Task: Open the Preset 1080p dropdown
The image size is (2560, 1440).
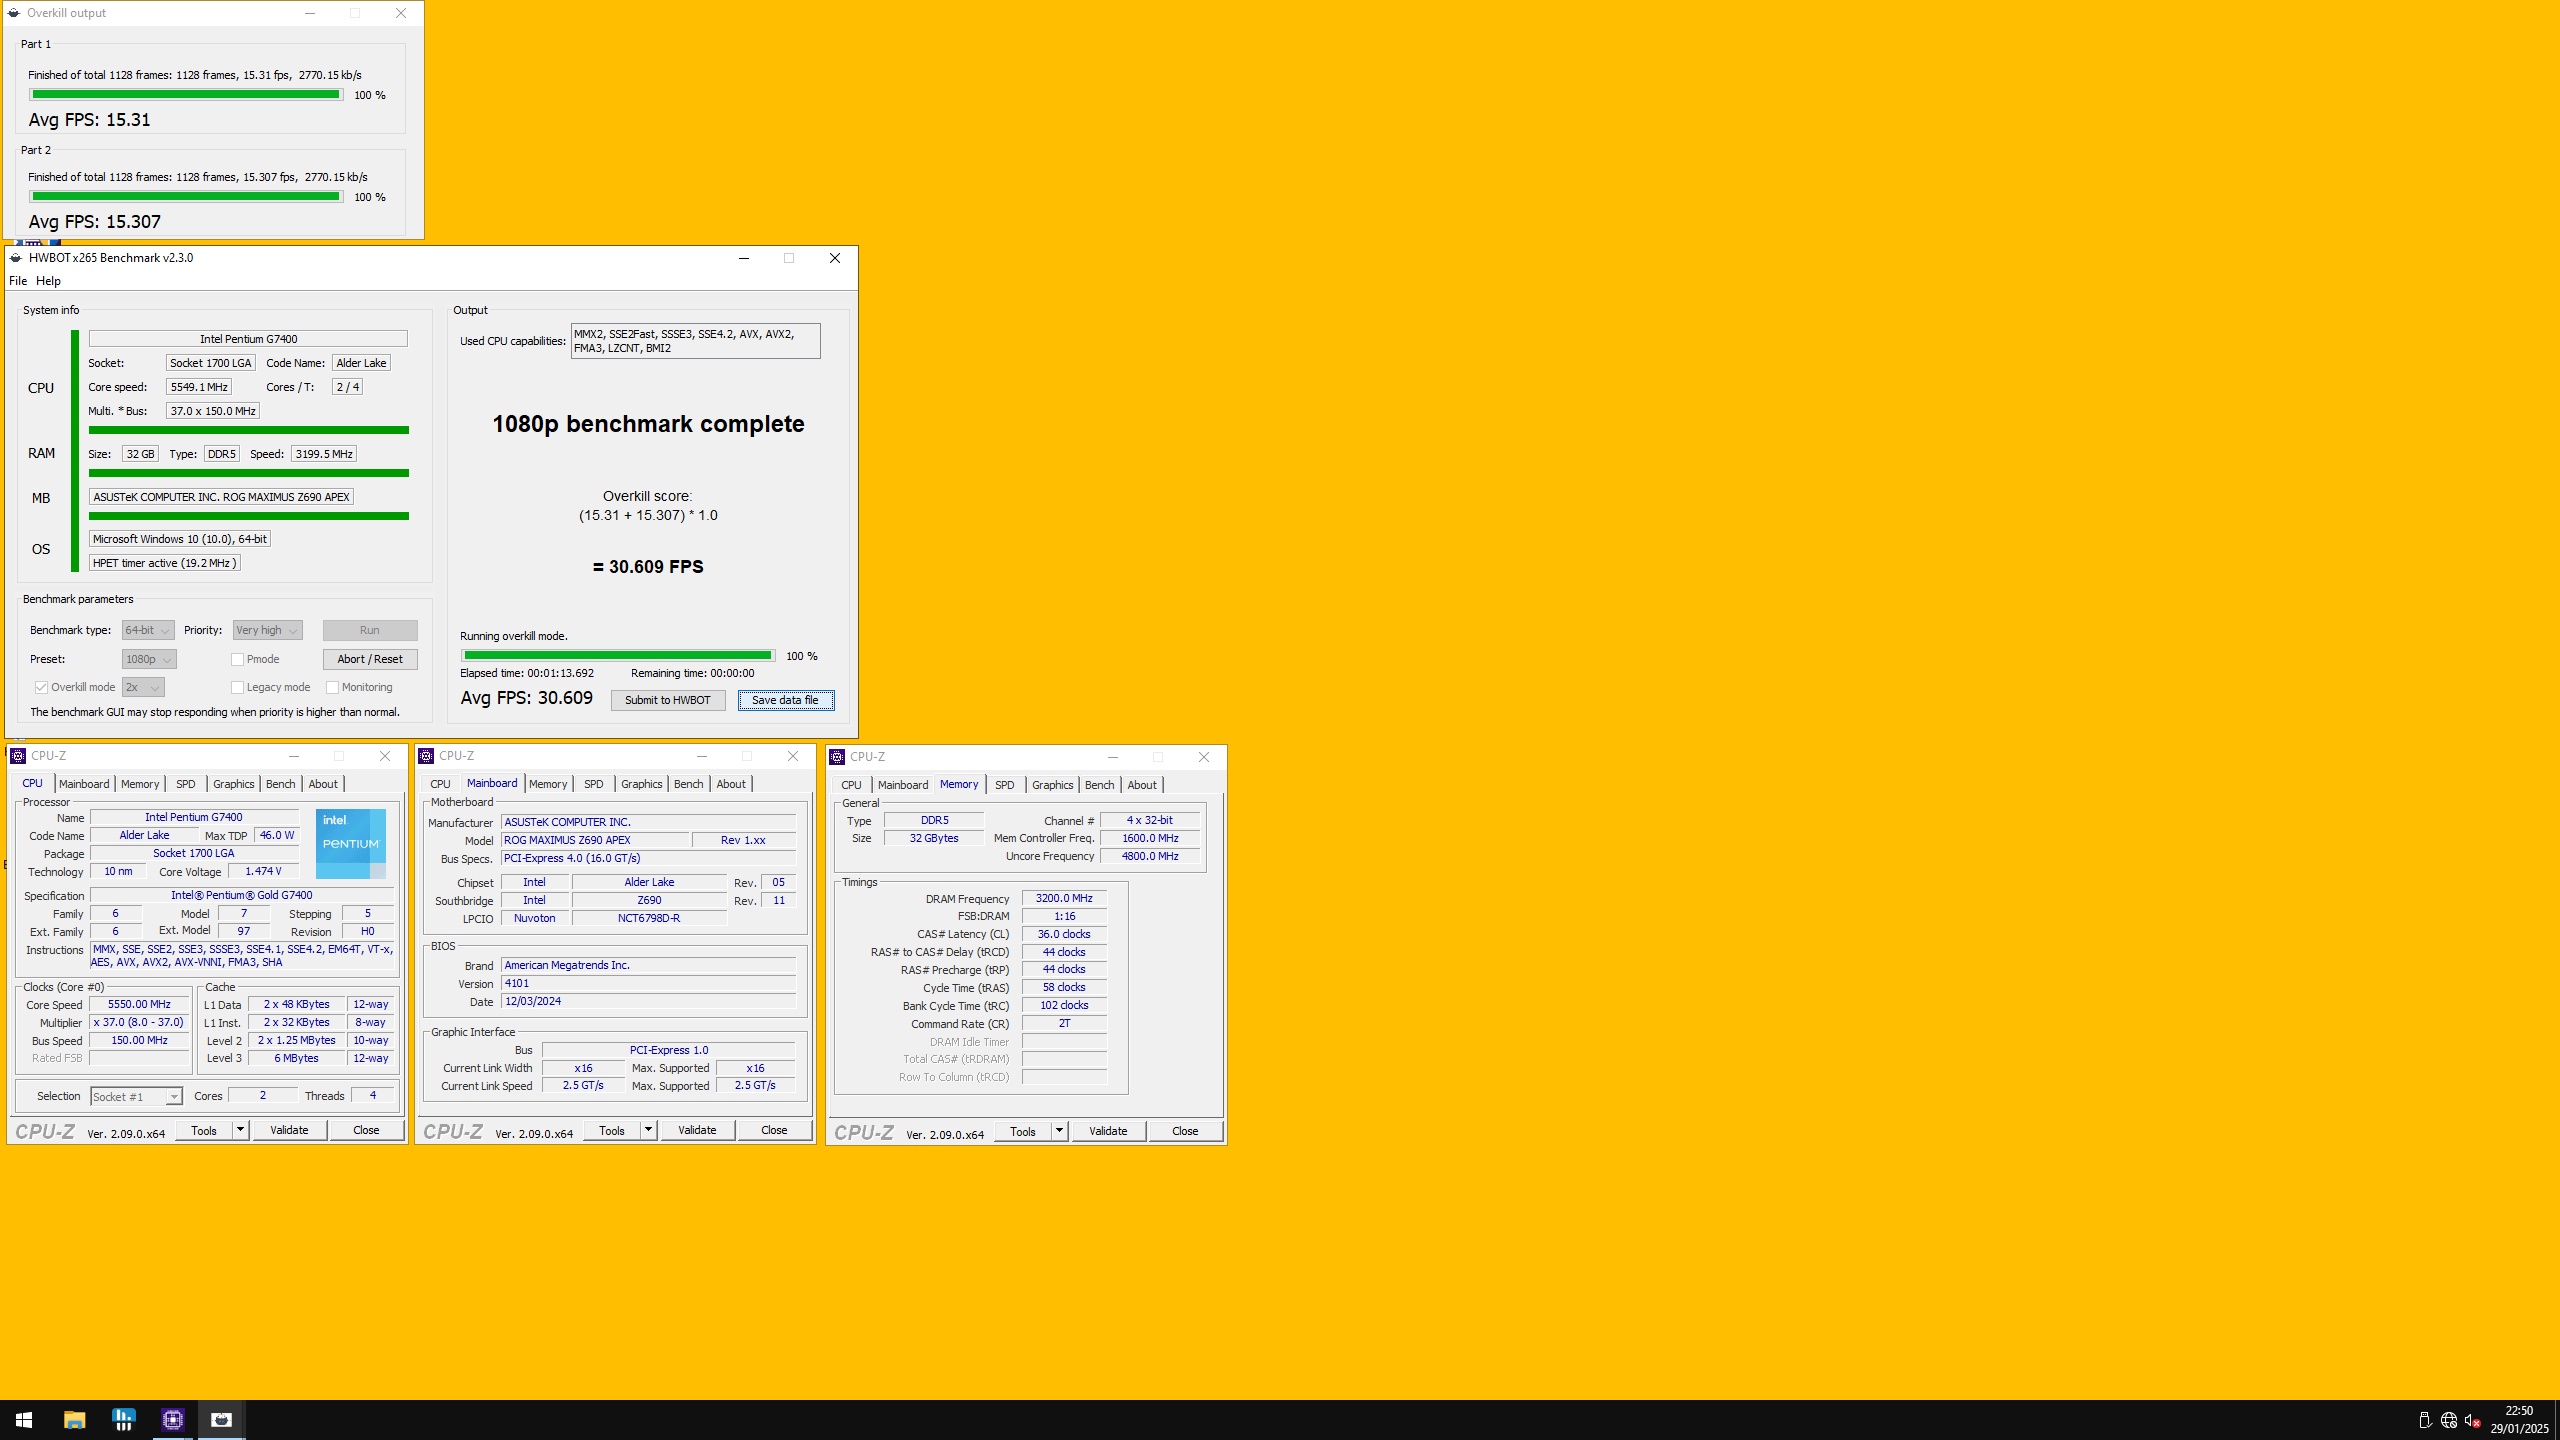Action: pyautogui.click(x=149, y=659)
